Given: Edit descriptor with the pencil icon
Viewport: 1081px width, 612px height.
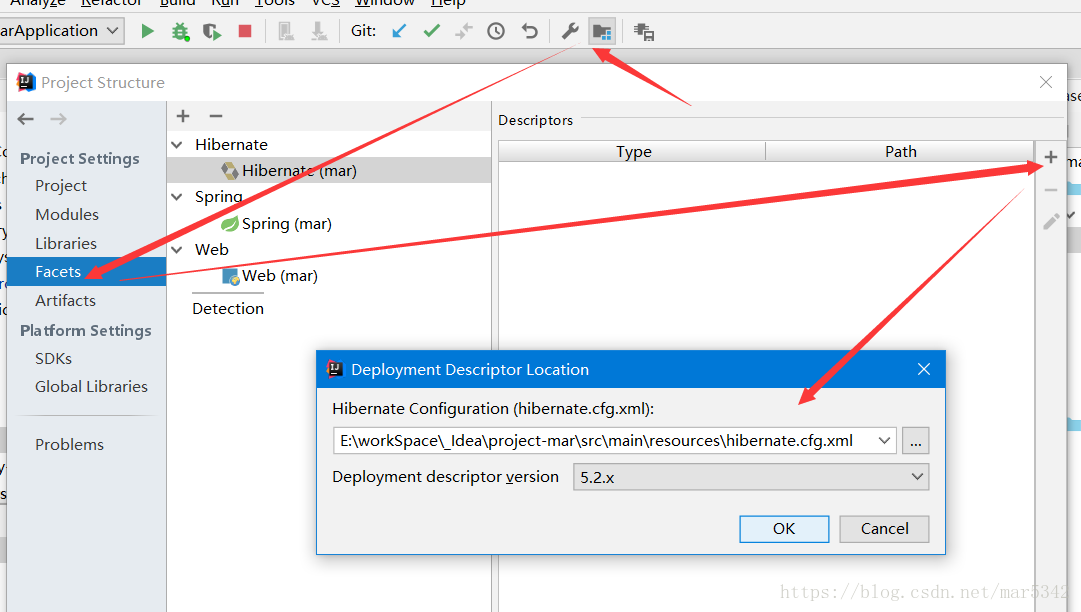Looking at the screenshot, I should [1051, 221].
